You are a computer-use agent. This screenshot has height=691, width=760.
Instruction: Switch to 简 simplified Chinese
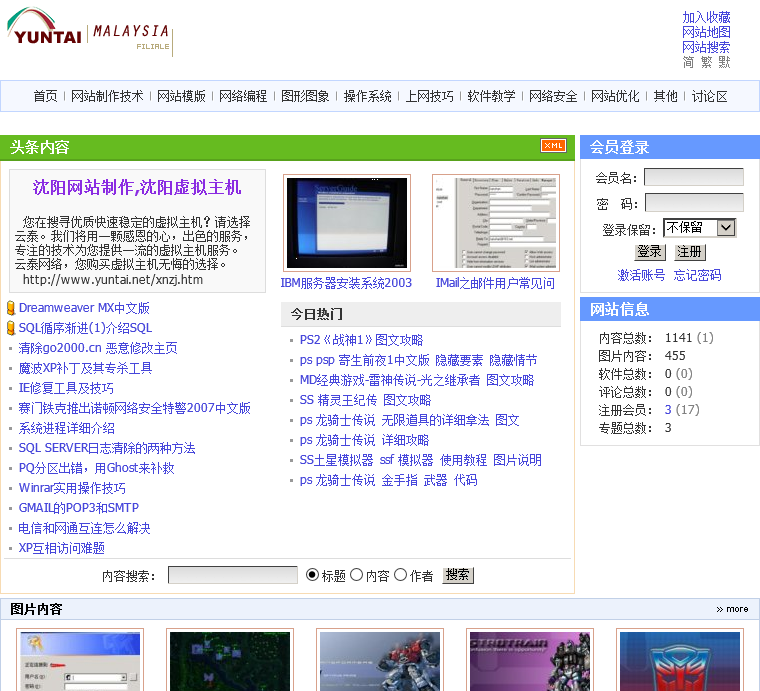point(688,62)
